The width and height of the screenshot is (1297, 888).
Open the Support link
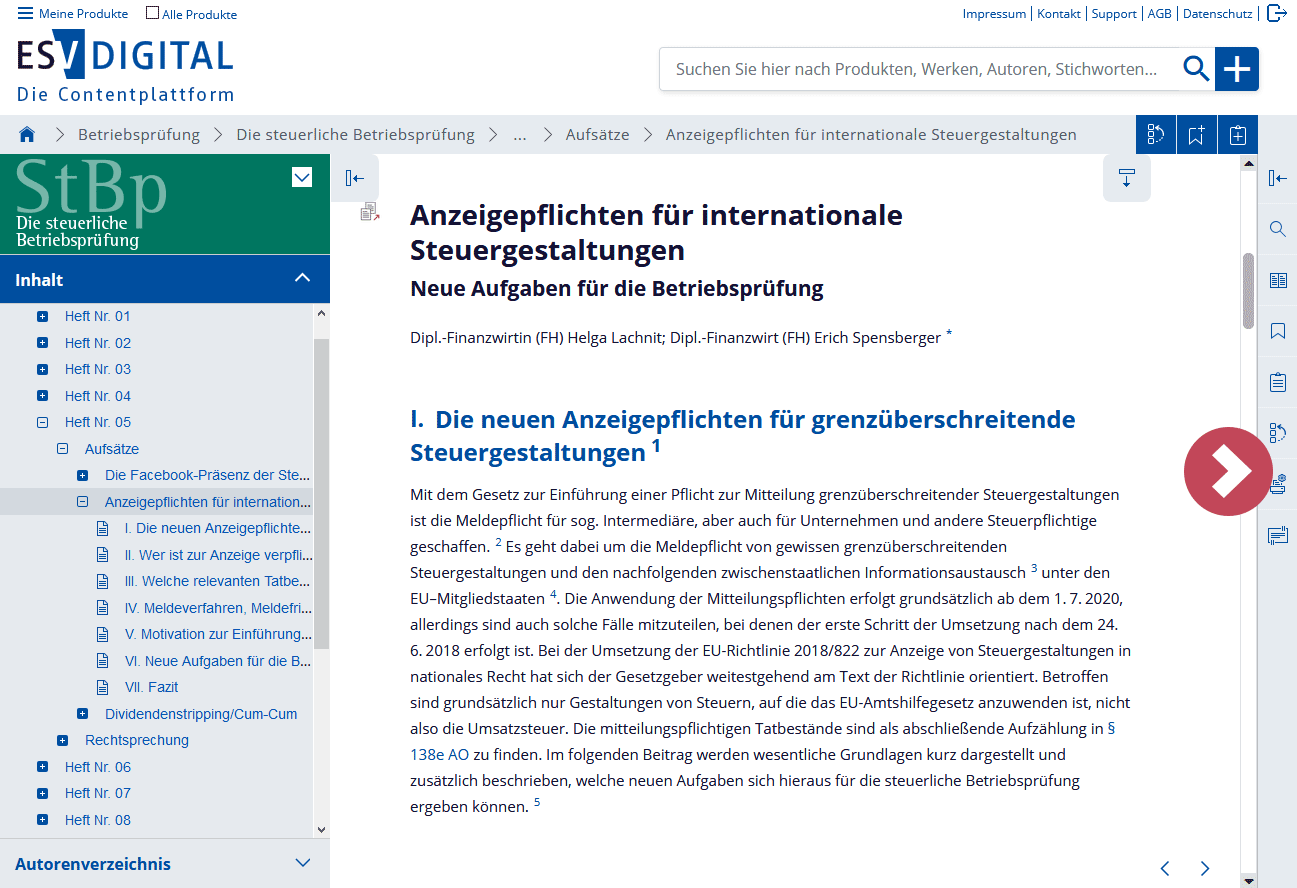click(1114, 14)
